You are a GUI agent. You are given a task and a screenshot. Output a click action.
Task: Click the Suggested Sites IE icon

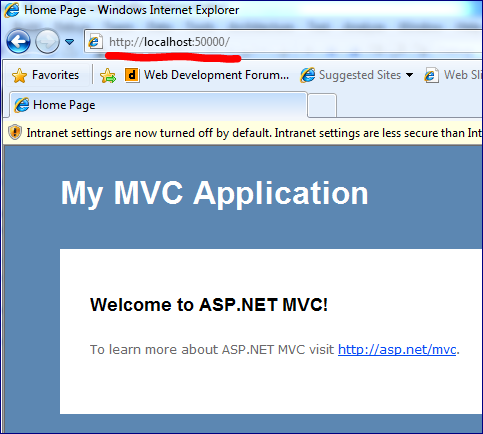tap(307, 75)
